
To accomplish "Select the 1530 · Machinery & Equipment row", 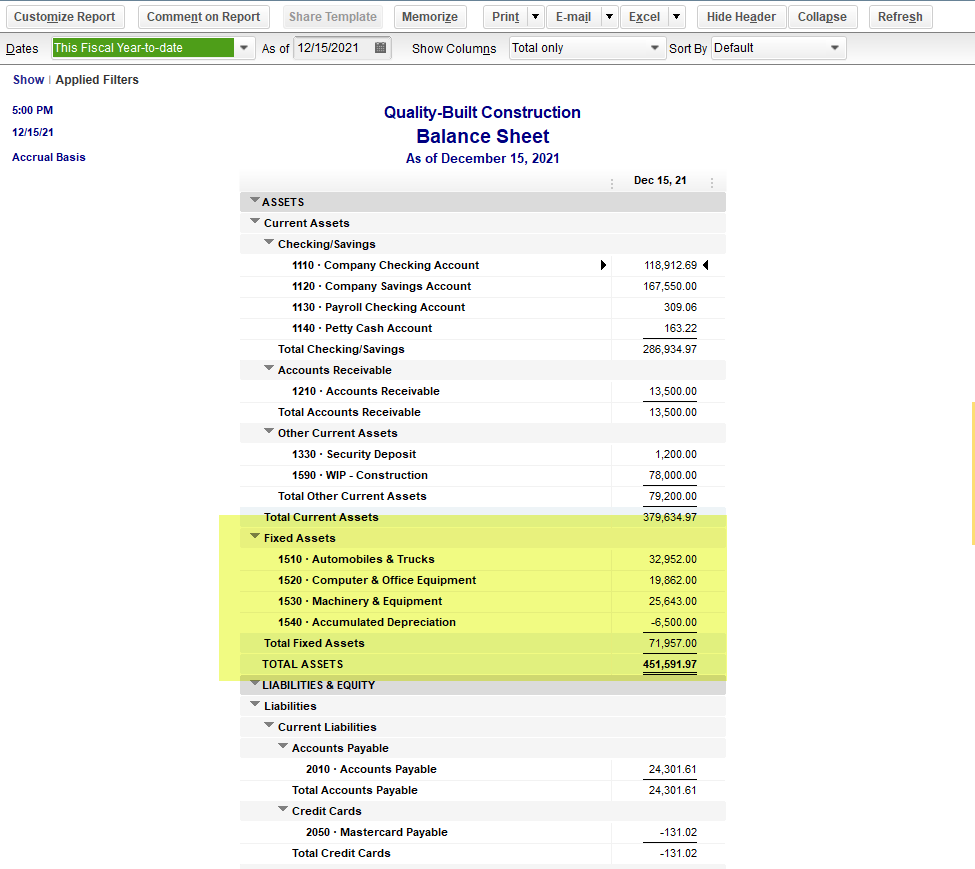I will (483, 602).
